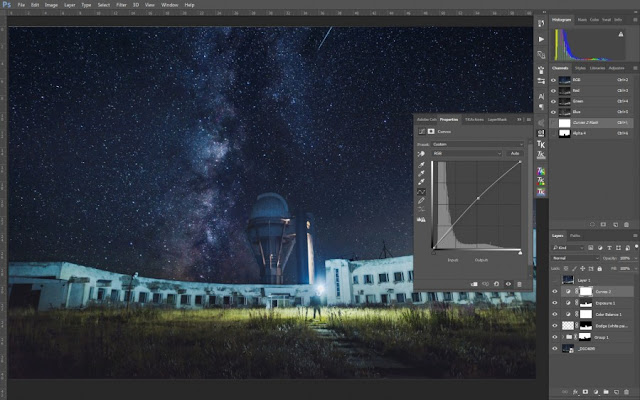
Task: Create new channel icon in Channels panel
Action: coord(615,224)
